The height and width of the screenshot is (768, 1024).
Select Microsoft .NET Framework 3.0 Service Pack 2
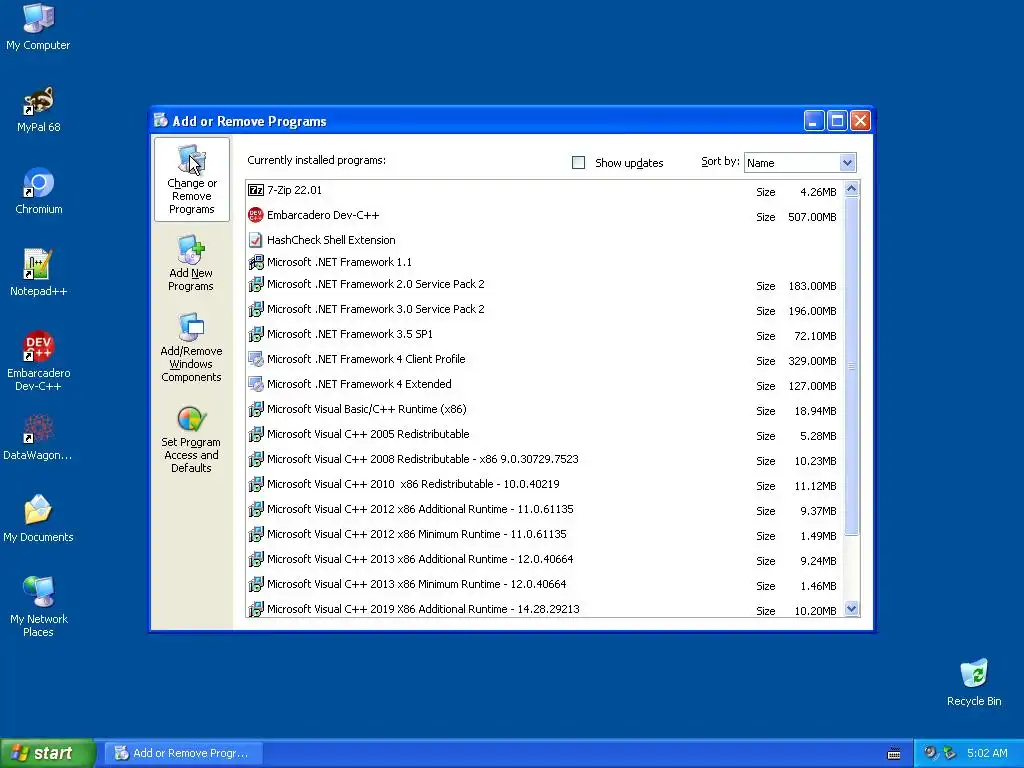pos(545,310)
